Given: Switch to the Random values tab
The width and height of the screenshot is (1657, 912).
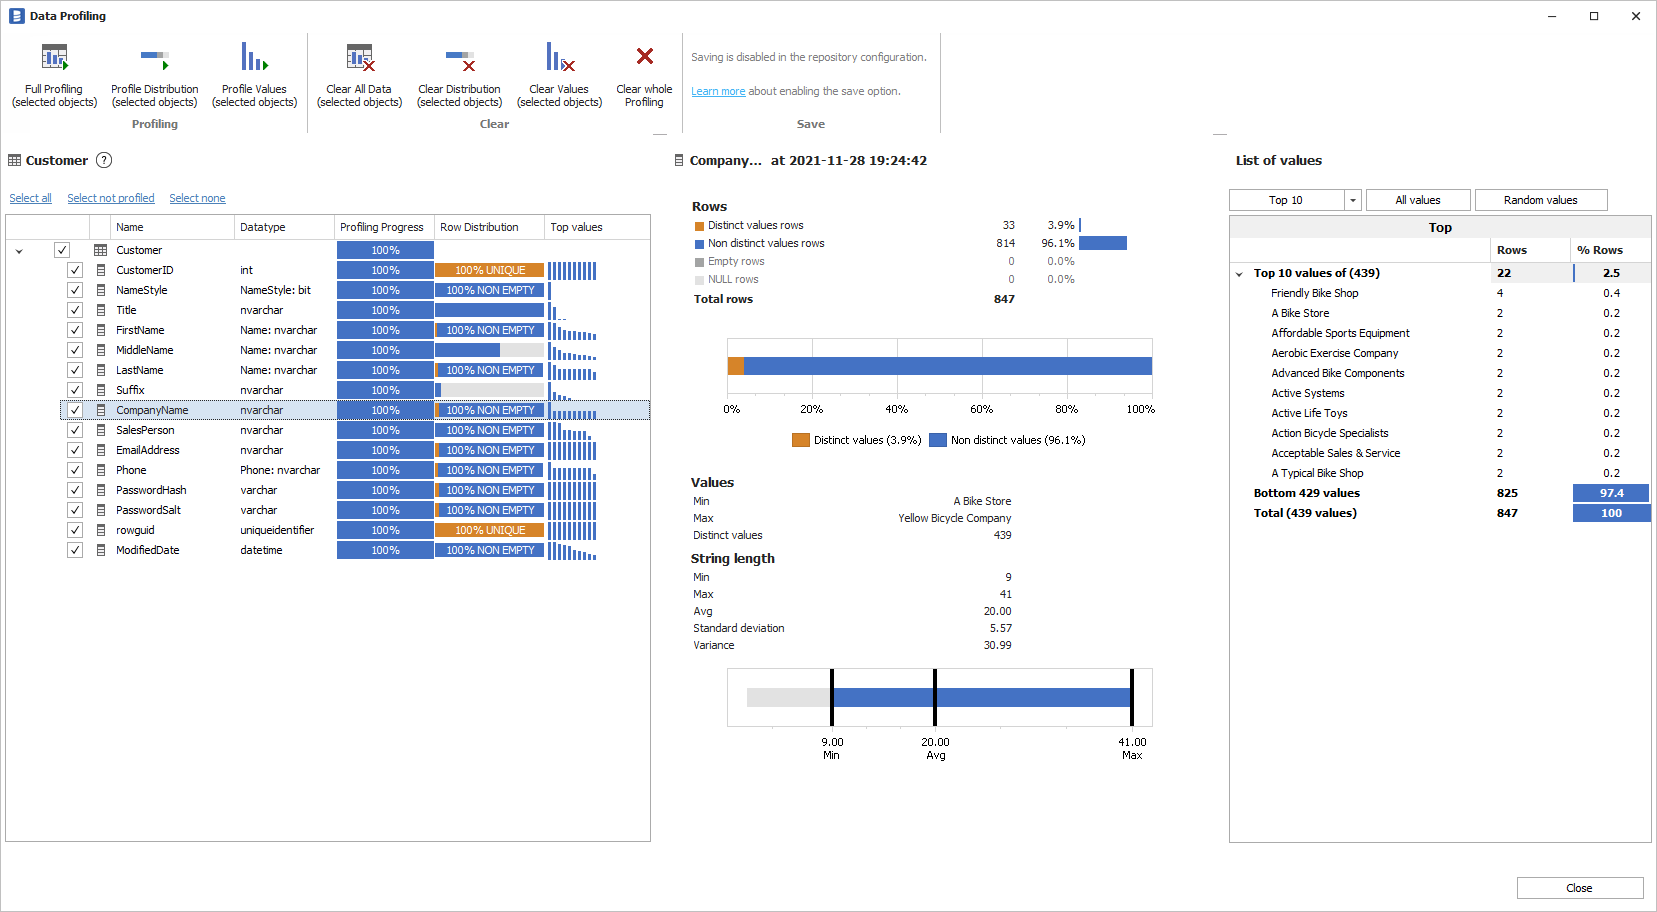Looking at the screenshot, I should (x=1540, y=200).
